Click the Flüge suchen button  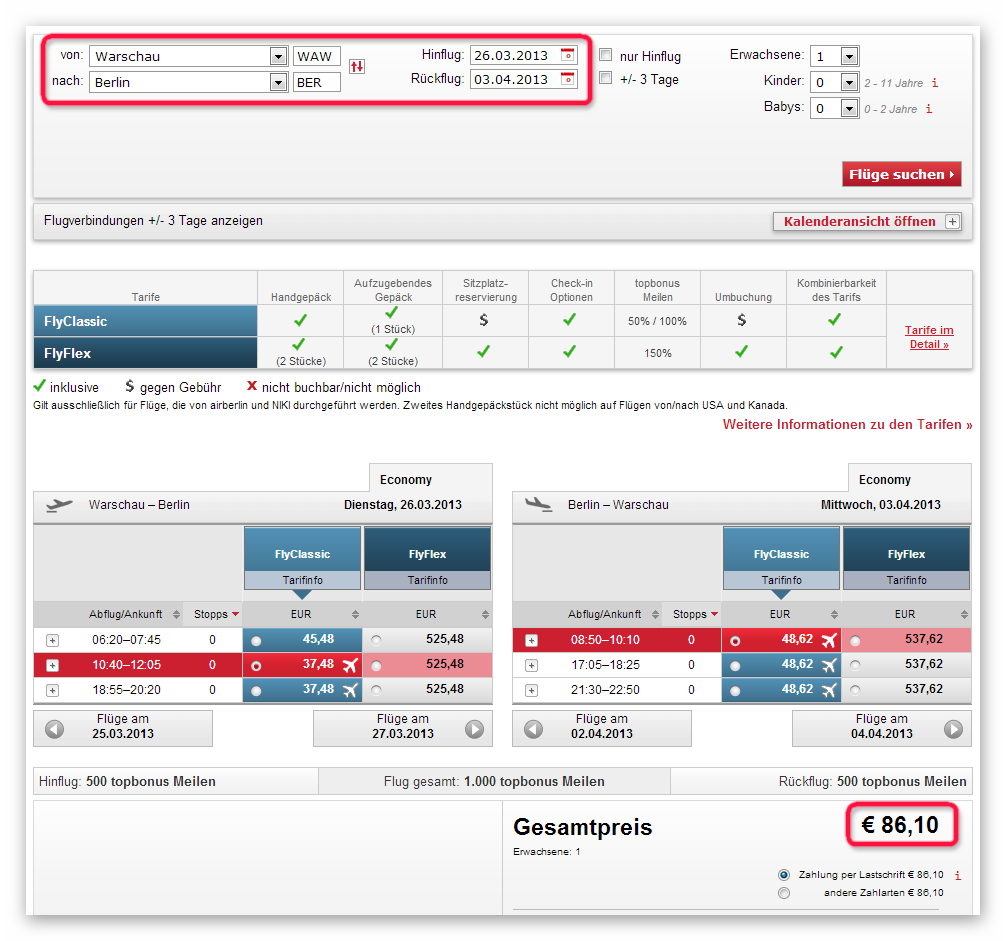click(x=901, y=174)
